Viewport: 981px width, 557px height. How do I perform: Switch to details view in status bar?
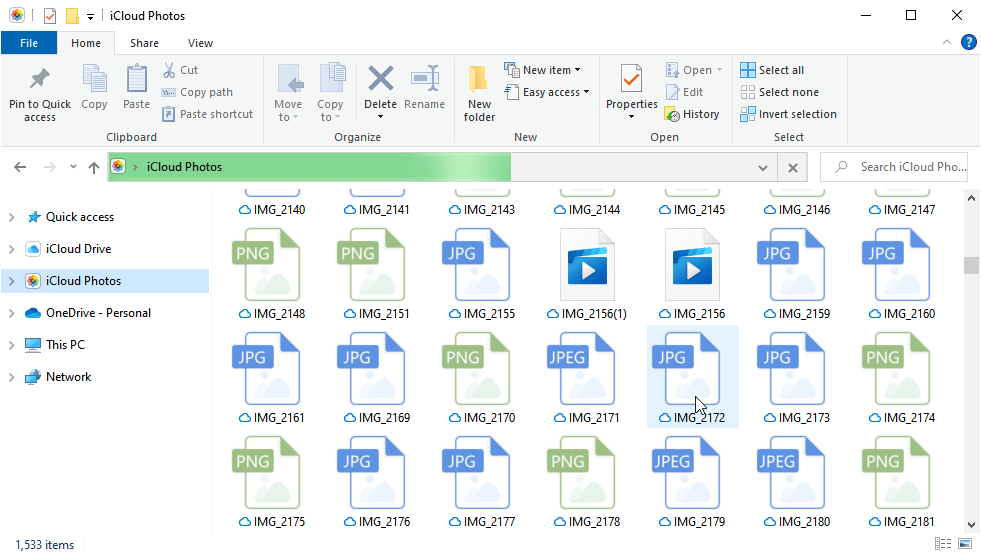942,544
